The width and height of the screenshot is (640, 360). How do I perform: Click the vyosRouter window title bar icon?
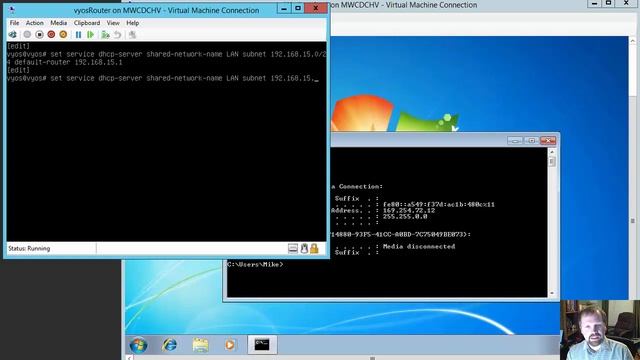12,10
